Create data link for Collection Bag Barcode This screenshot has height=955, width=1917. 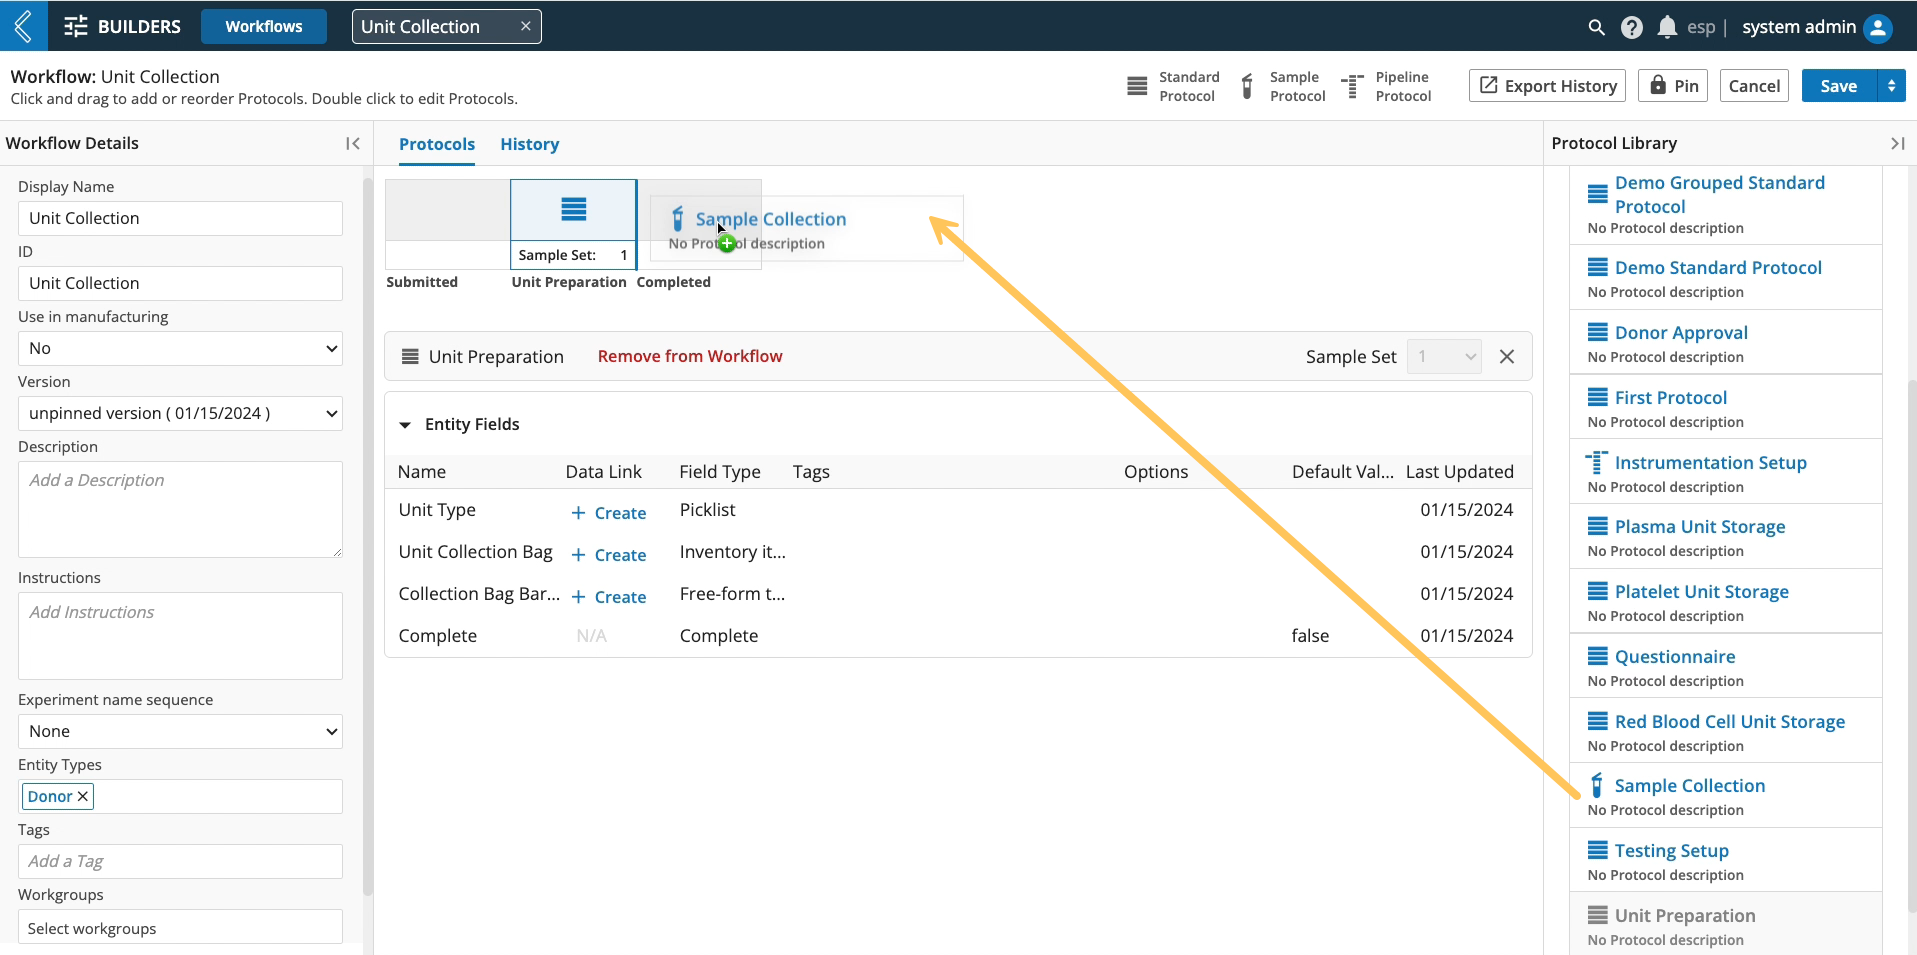pyautogui.click(x=609, y=597)
